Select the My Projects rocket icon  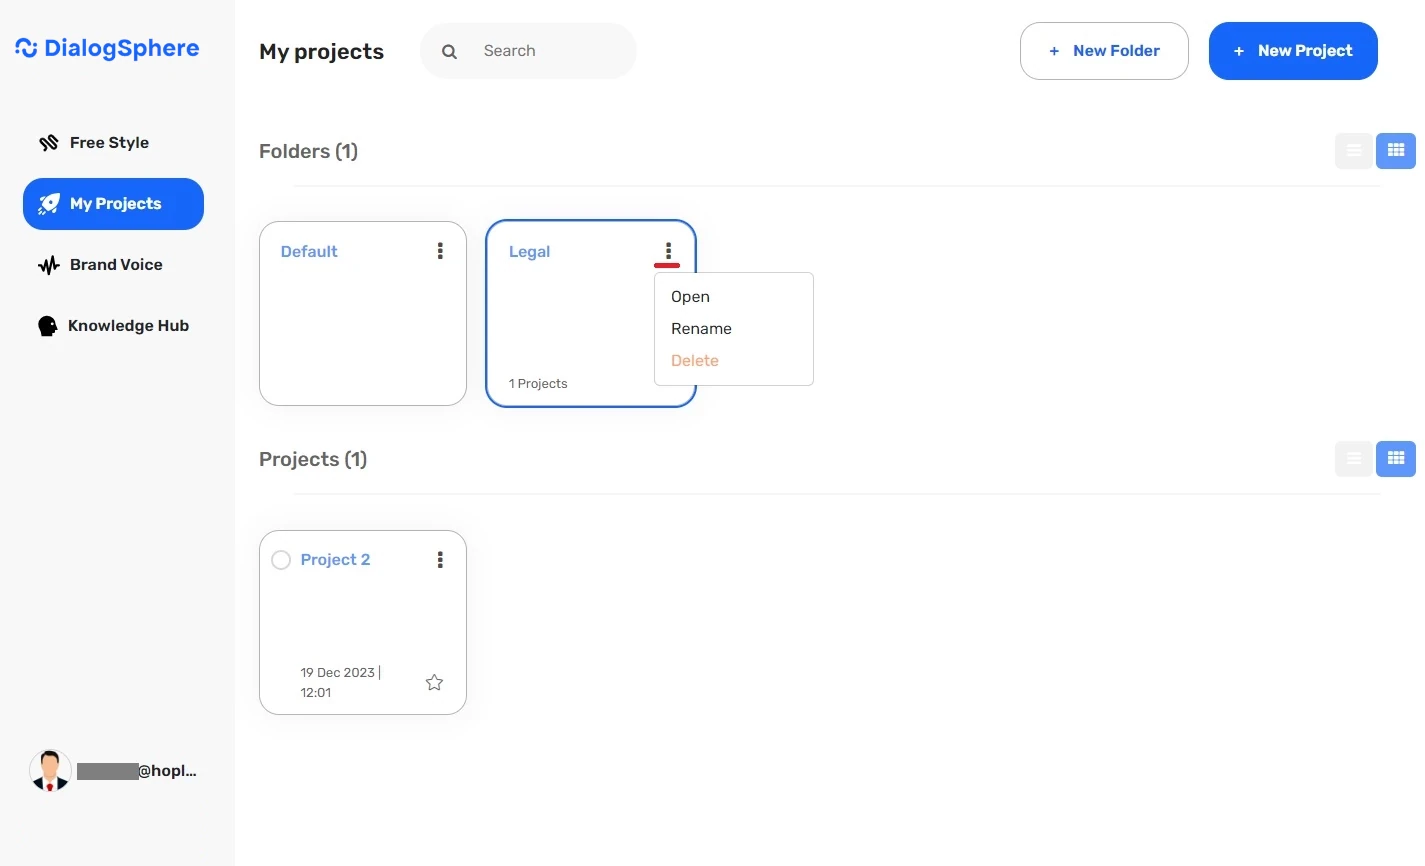click(48, 204)
